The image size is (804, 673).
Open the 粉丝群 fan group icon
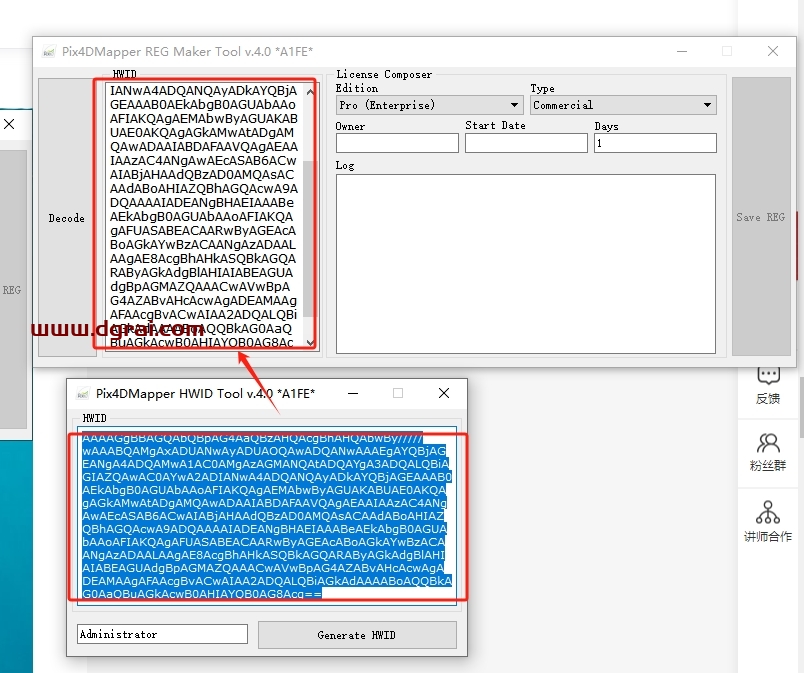point(768,451)
